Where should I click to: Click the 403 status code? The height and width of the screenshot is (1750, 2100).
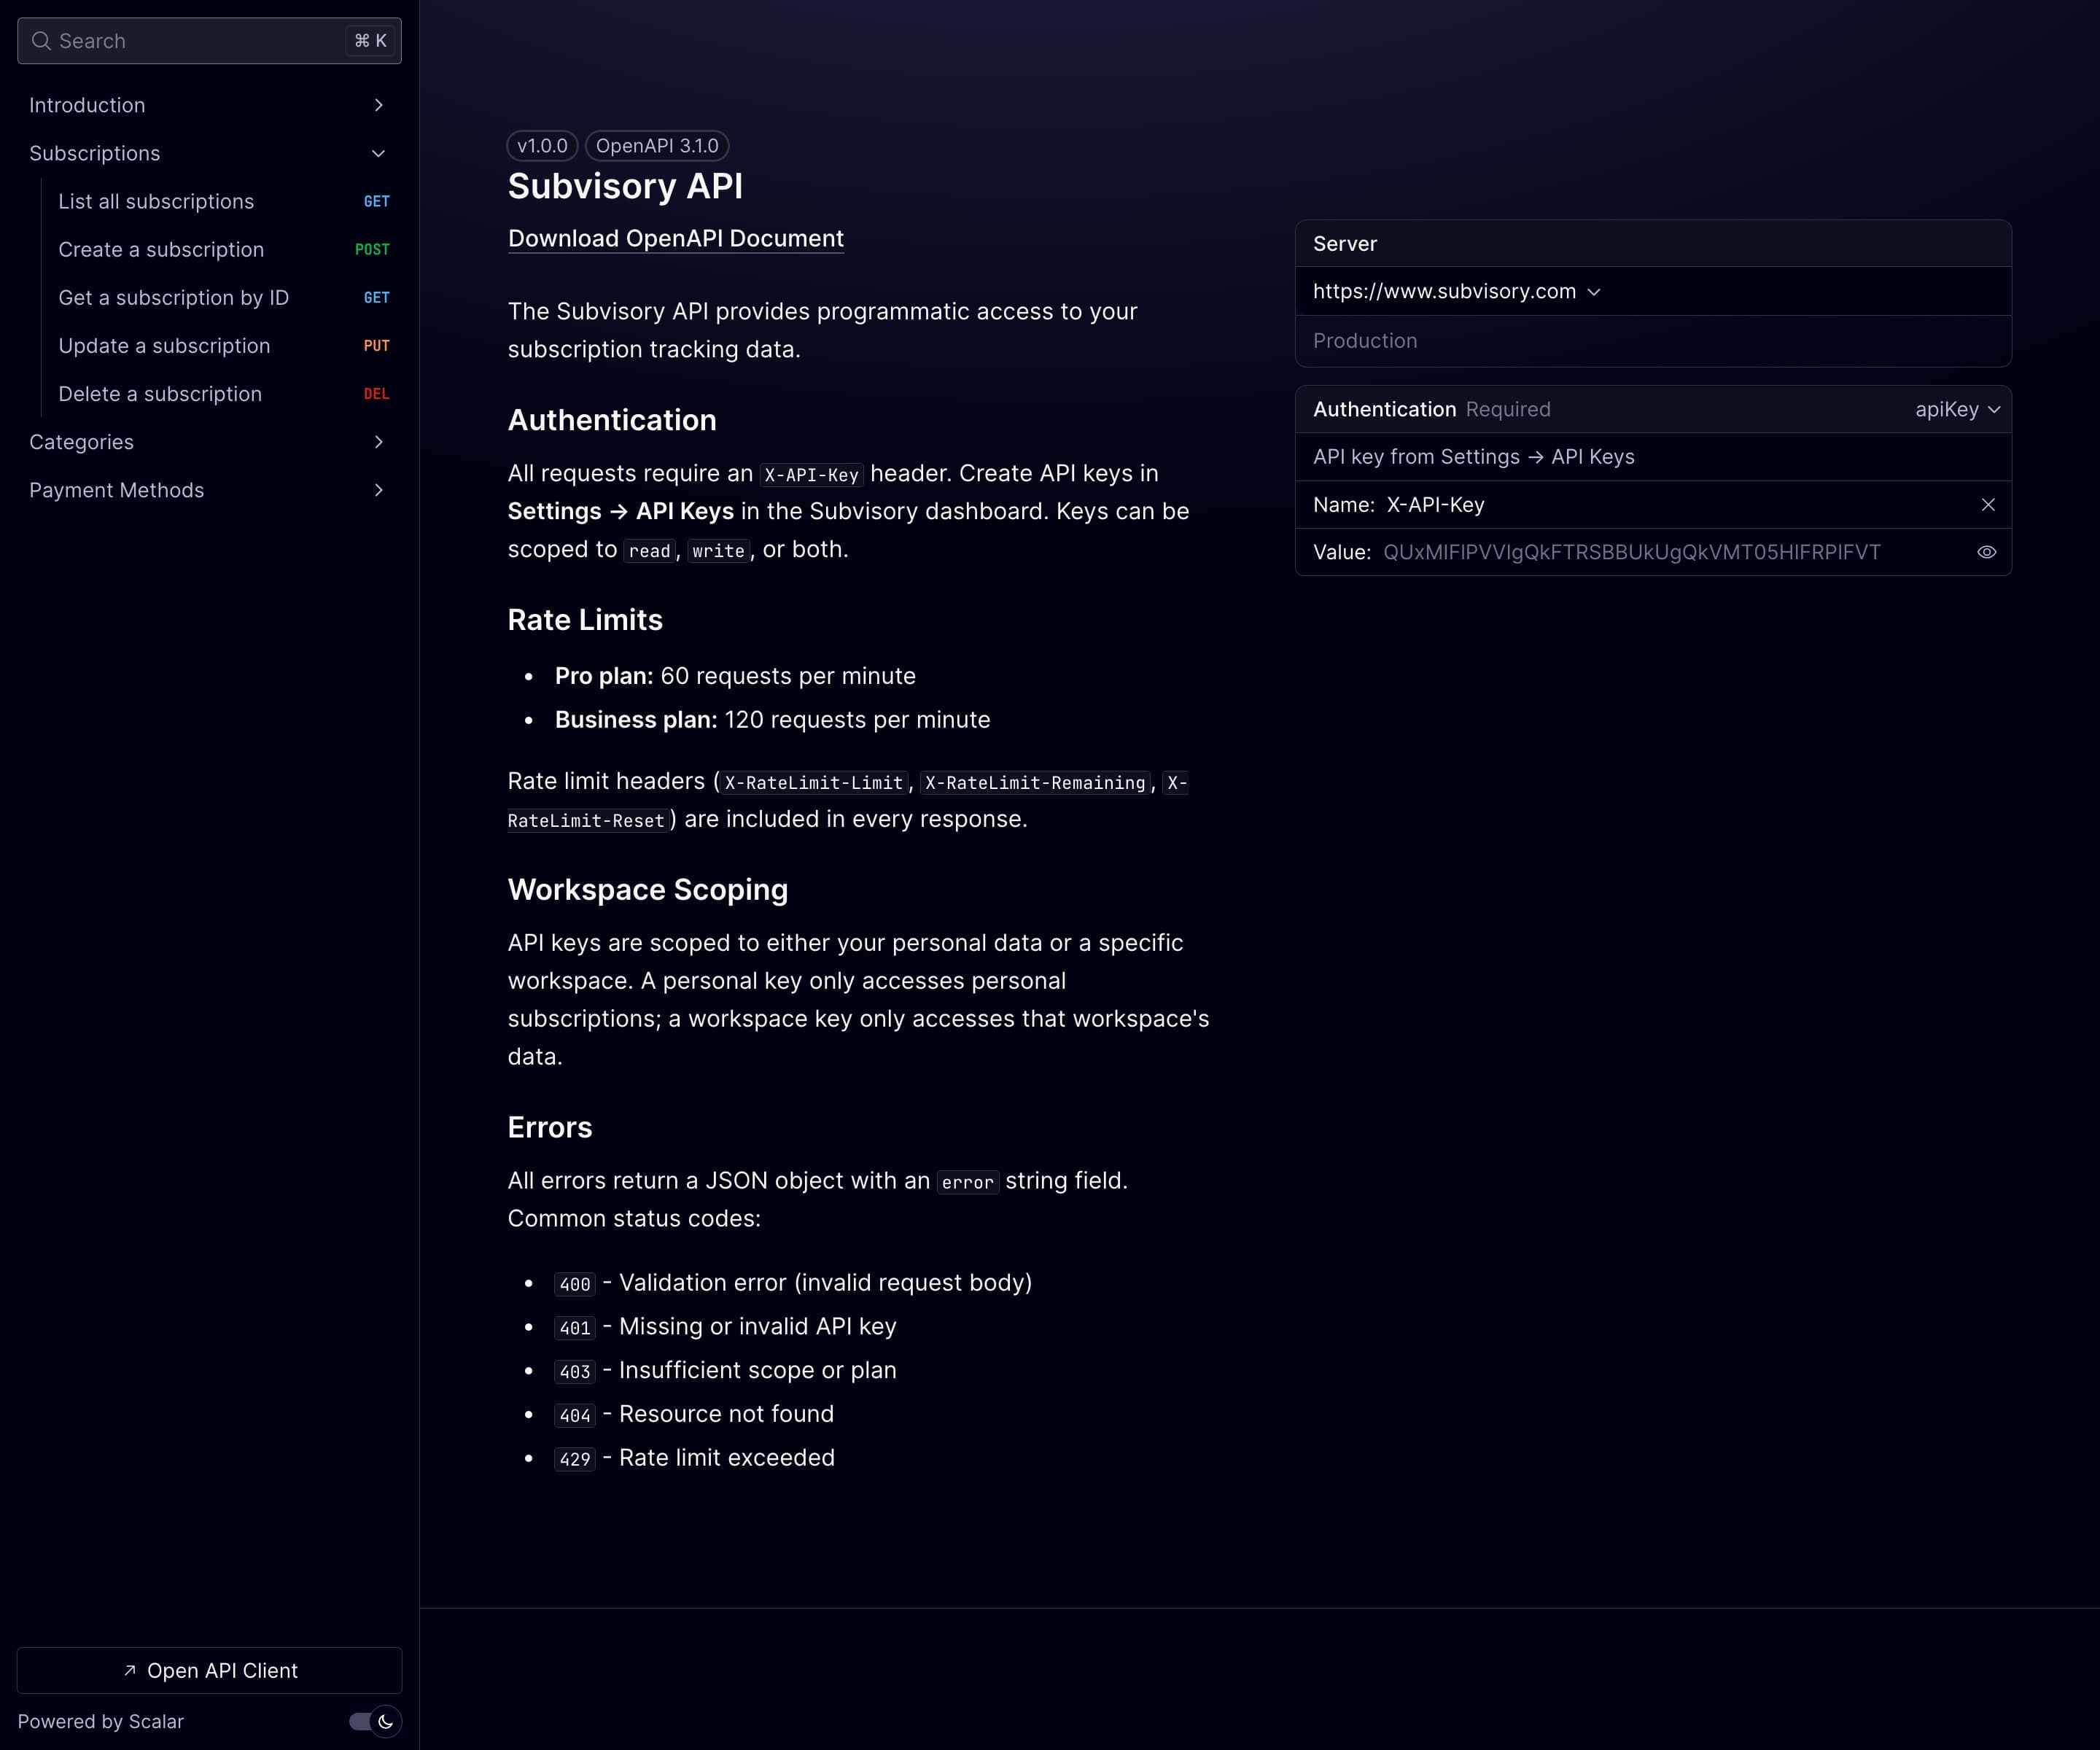(x=575, y=1372)
